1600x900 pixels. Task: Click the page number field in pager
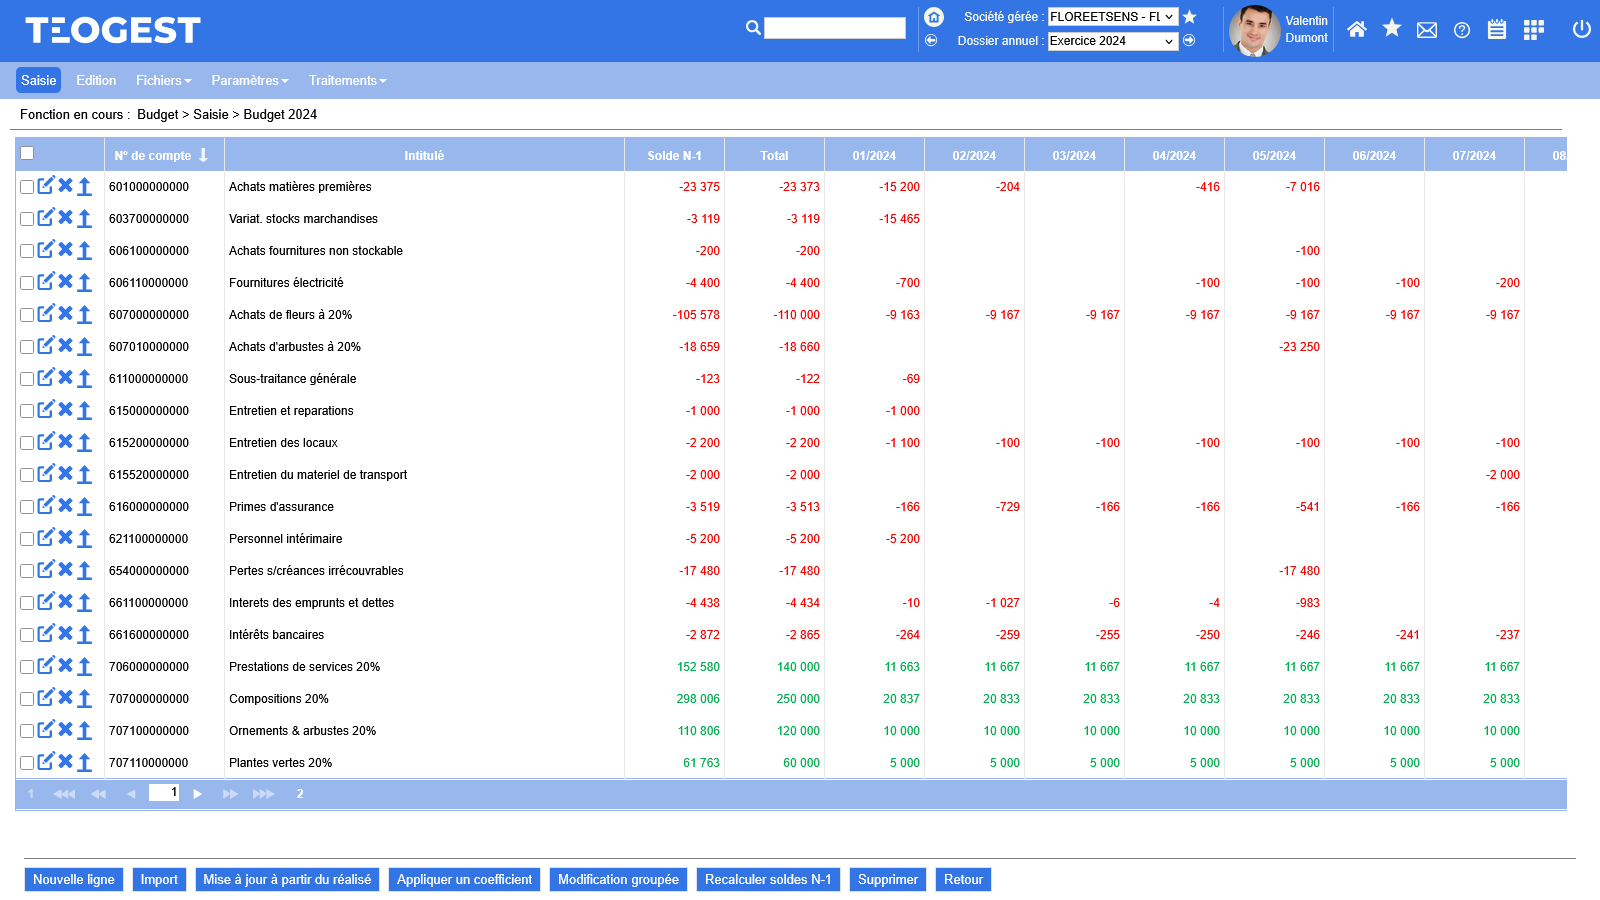click(164, 793)
